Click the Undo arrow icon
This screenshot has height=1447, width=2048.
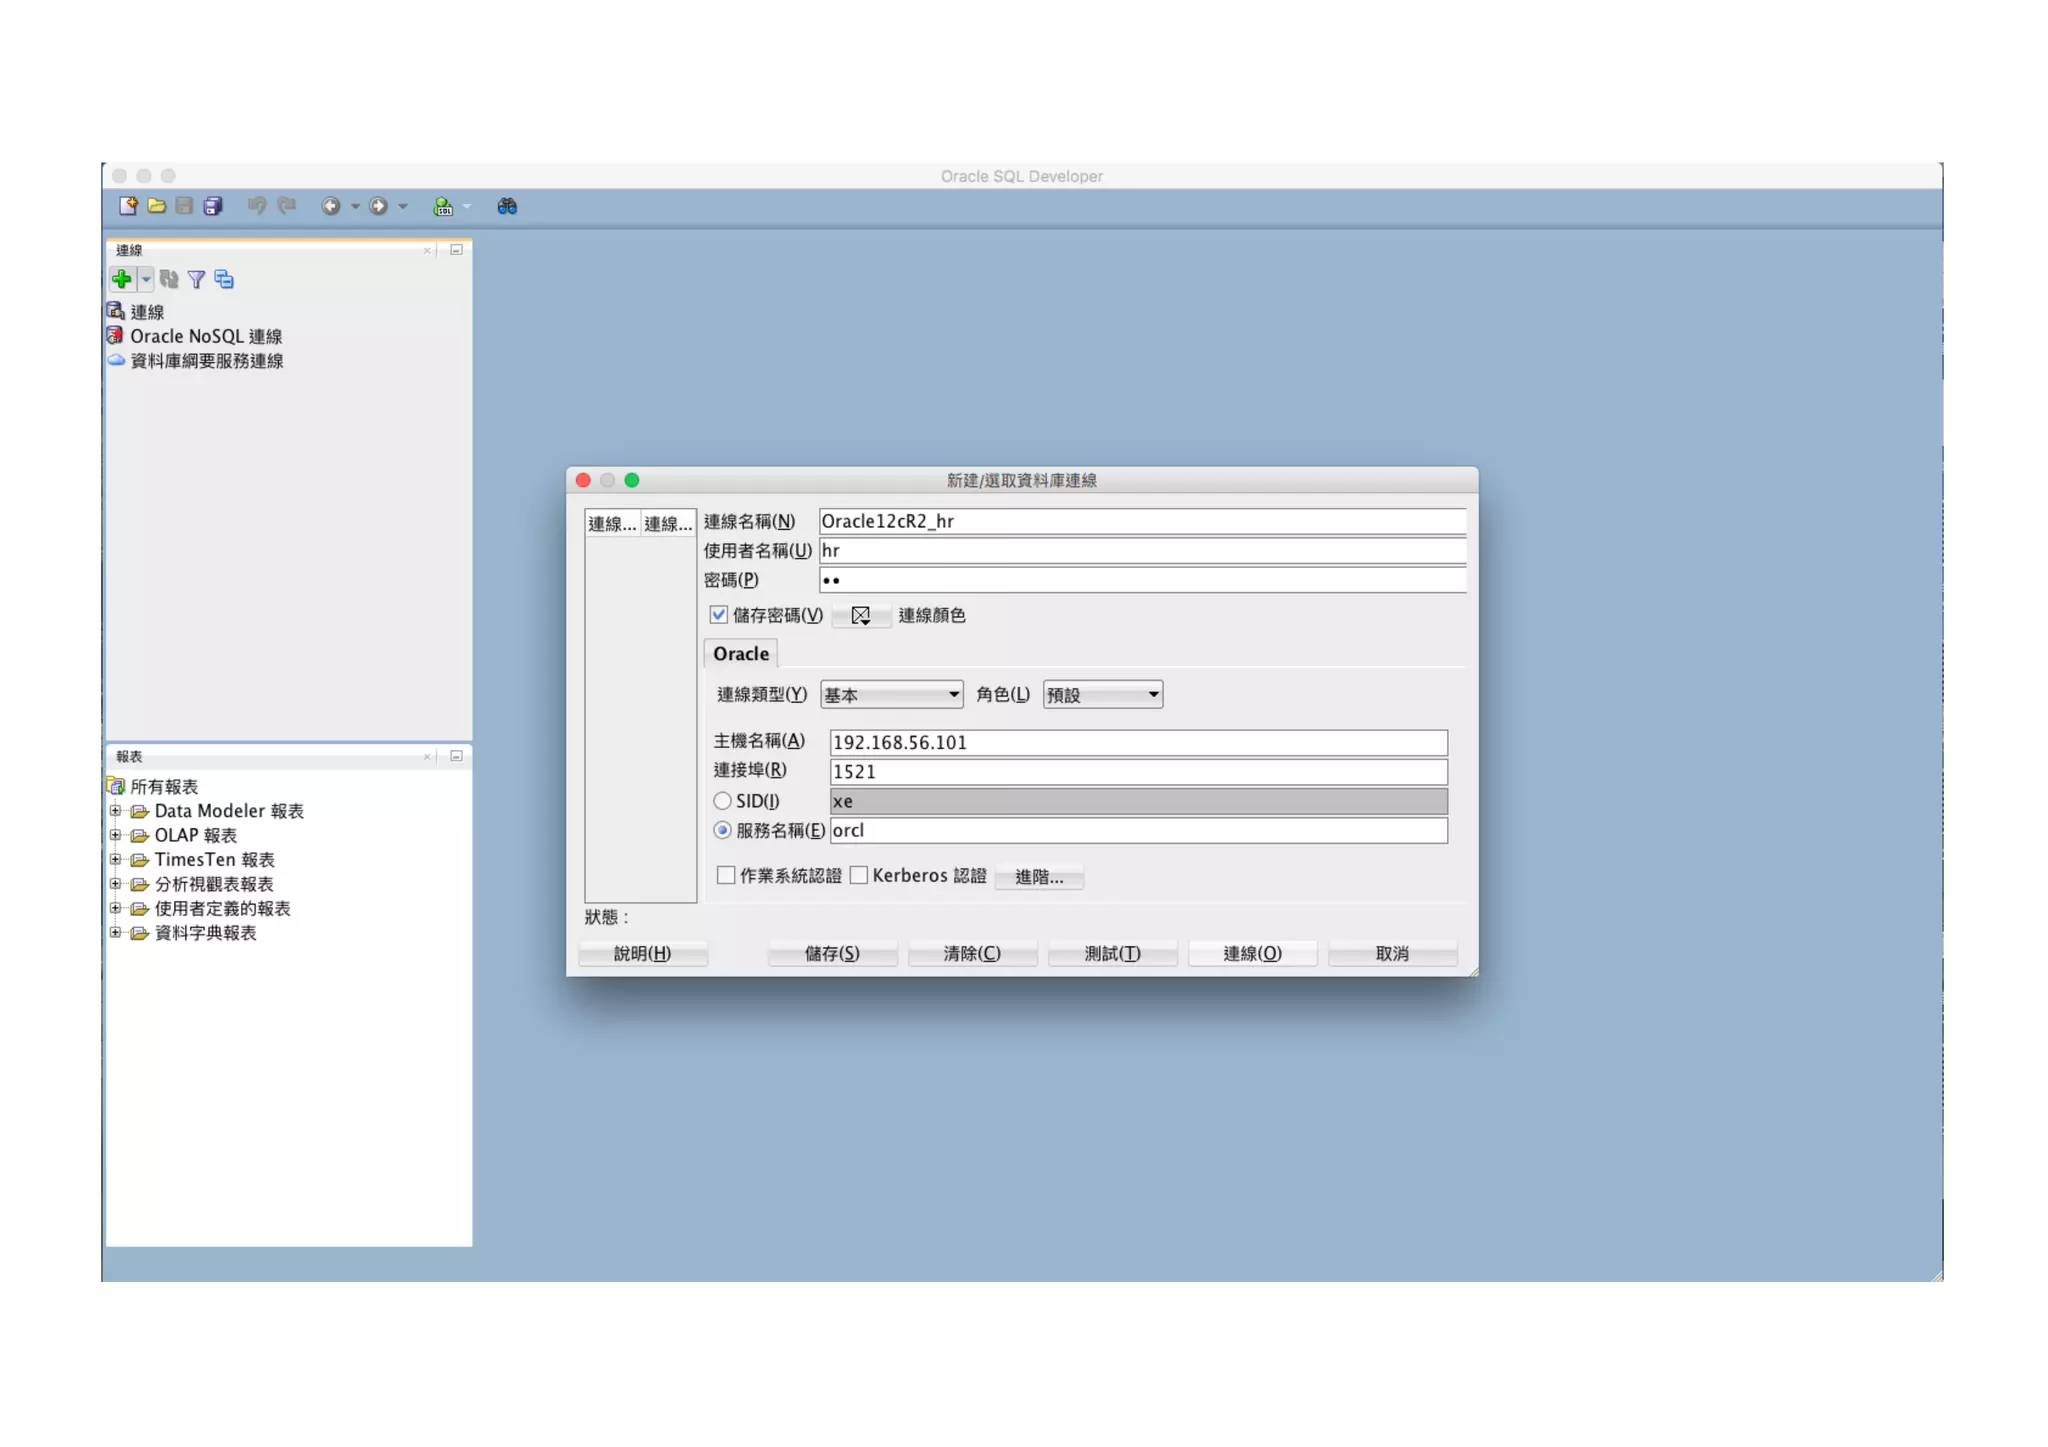[257, 206]
